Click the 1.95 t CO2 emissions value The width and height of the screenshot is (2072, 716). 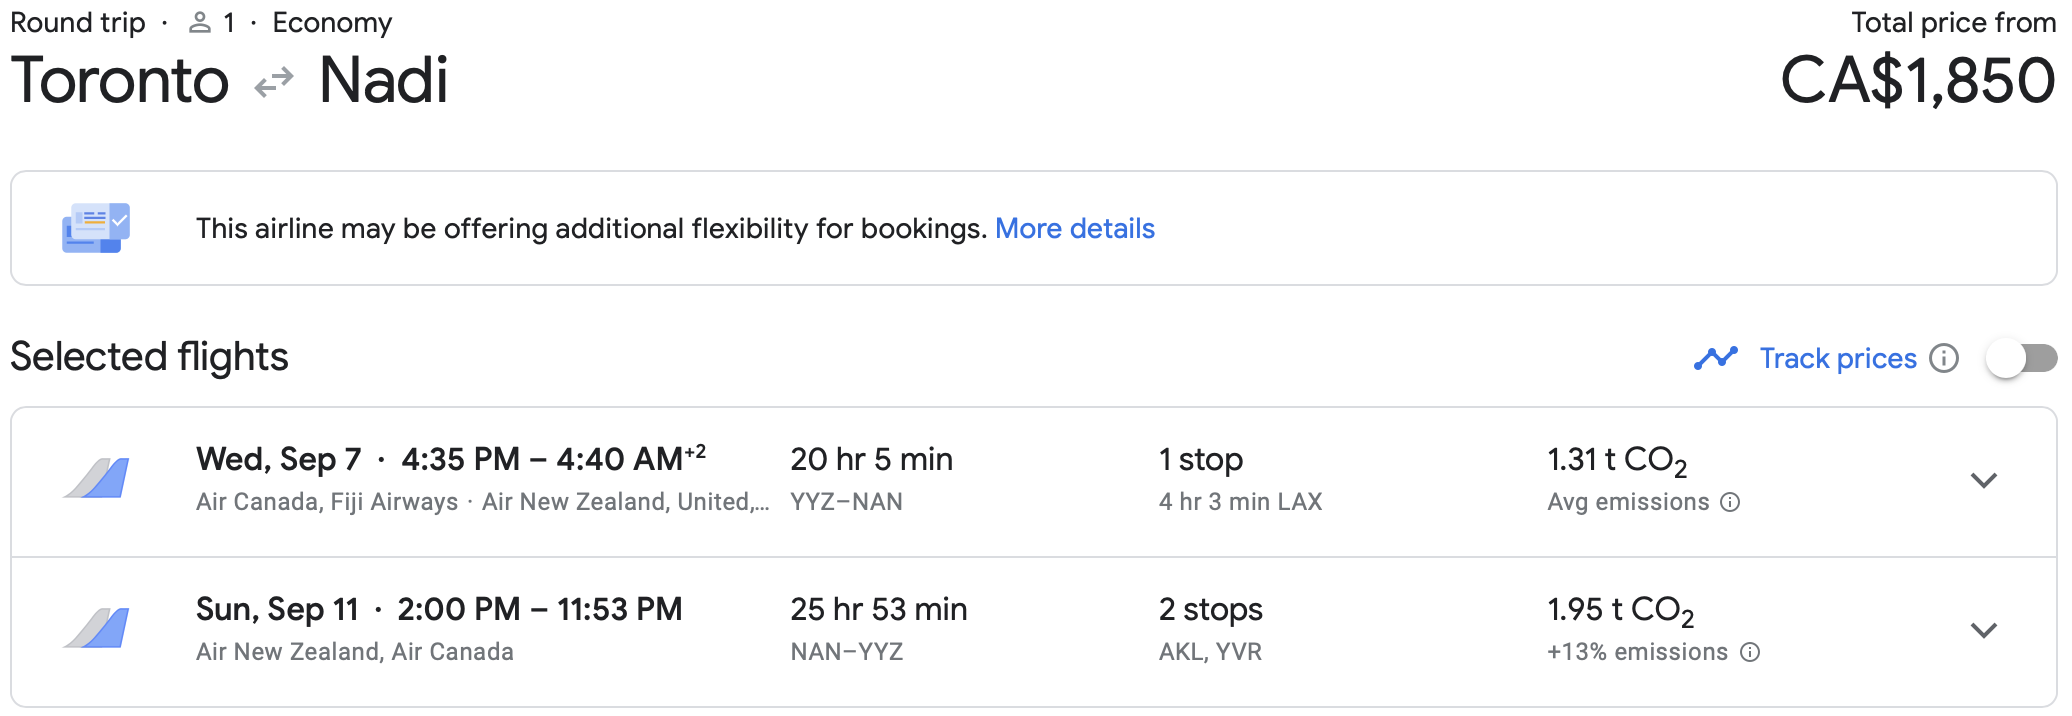[1620, 610]
